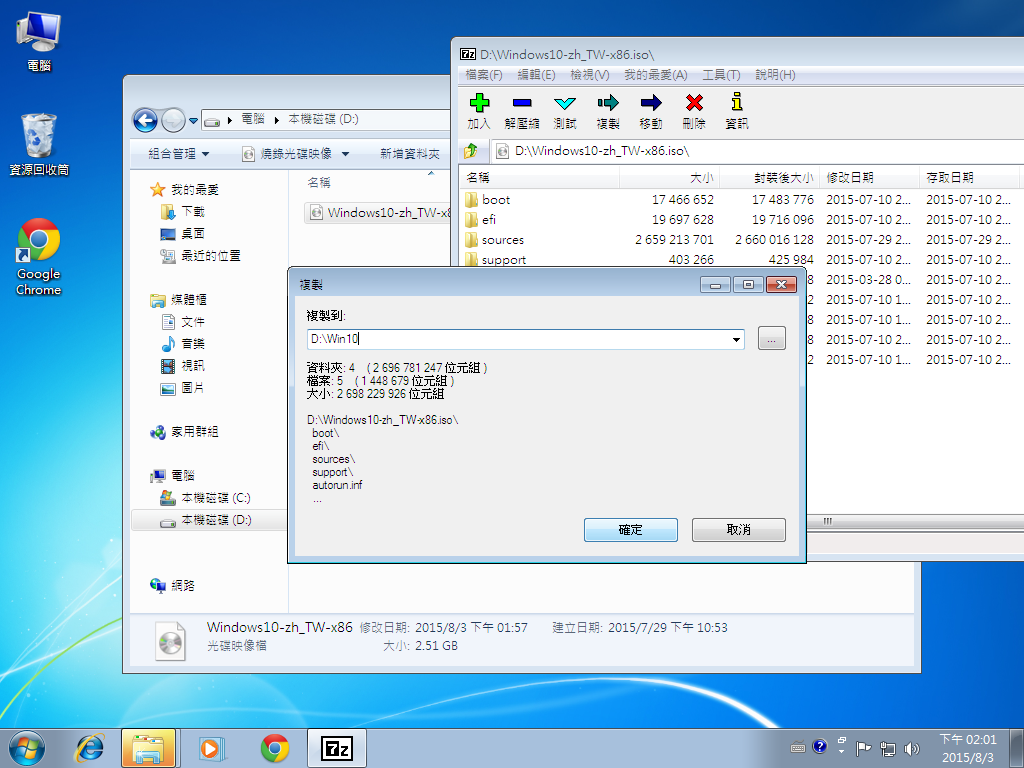The image size is (1024, 768).
Task: Click the volume speaker tray icon
Action: [912, 748]
